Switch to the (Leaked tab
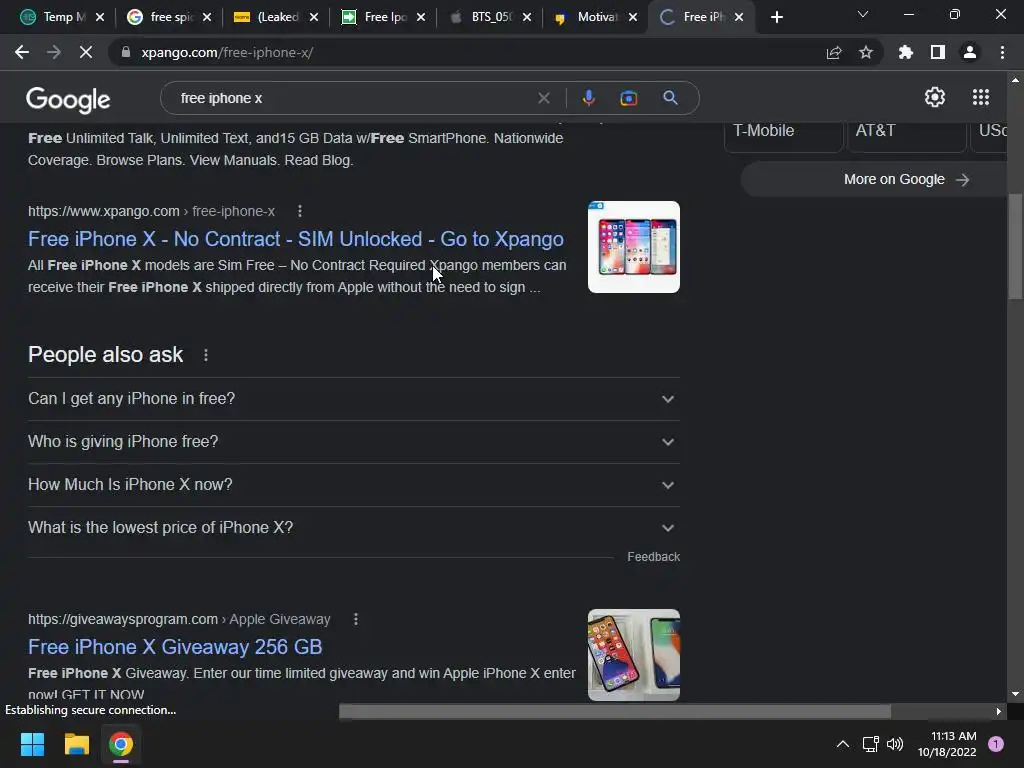The width and height of the screenshot is (1024, 768). 269,17
